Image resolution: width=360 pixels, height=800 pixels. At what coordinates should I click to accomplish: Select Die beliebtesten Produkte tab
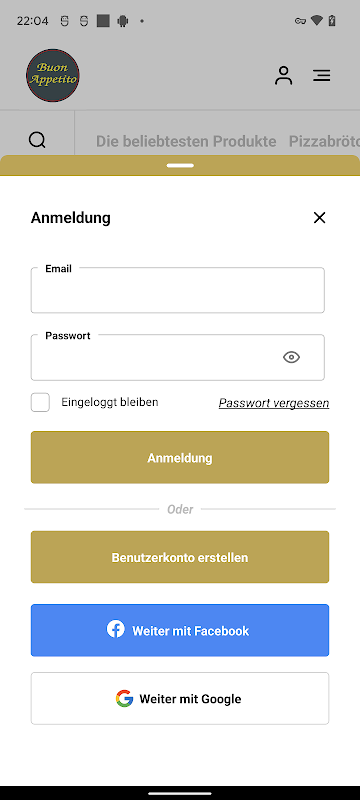(x=186, y=141)
